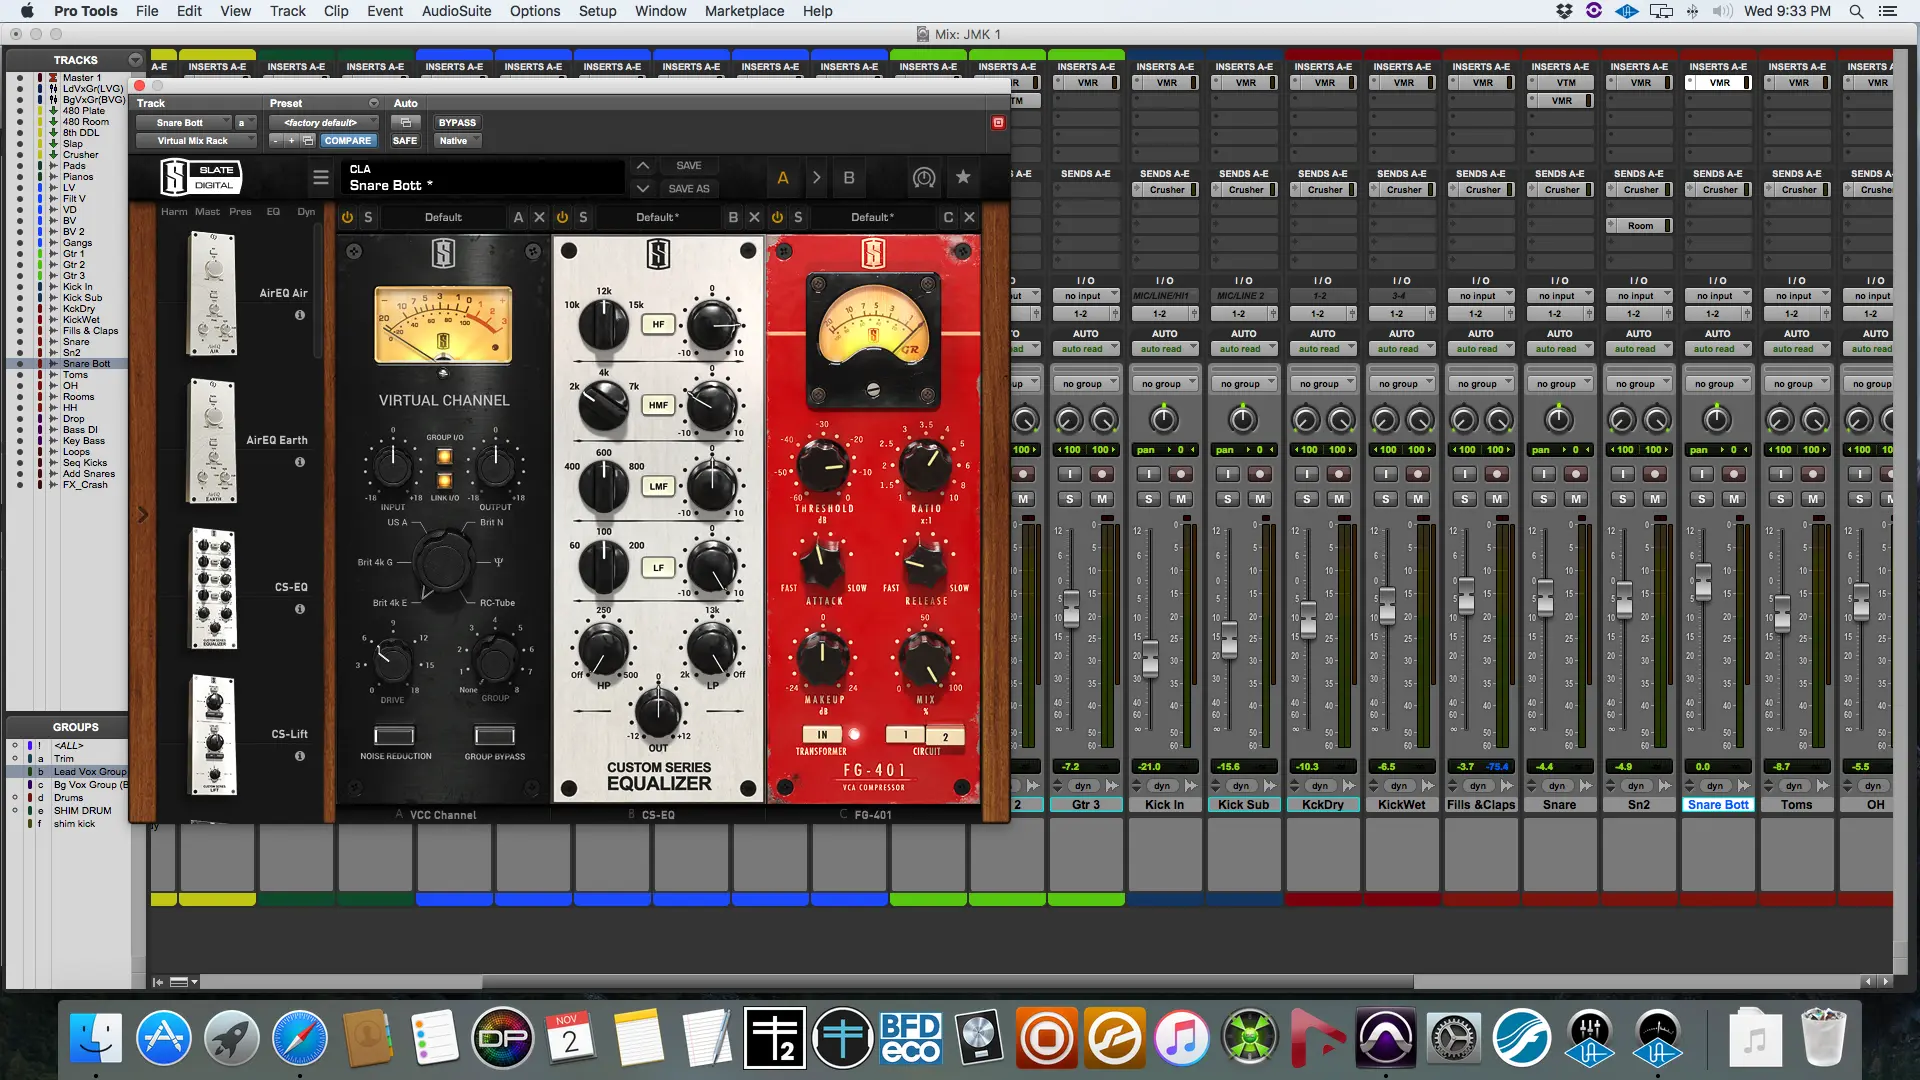
Task: Open the VMR insert on Snare Bott track
Action: (x=1718, y=83)
